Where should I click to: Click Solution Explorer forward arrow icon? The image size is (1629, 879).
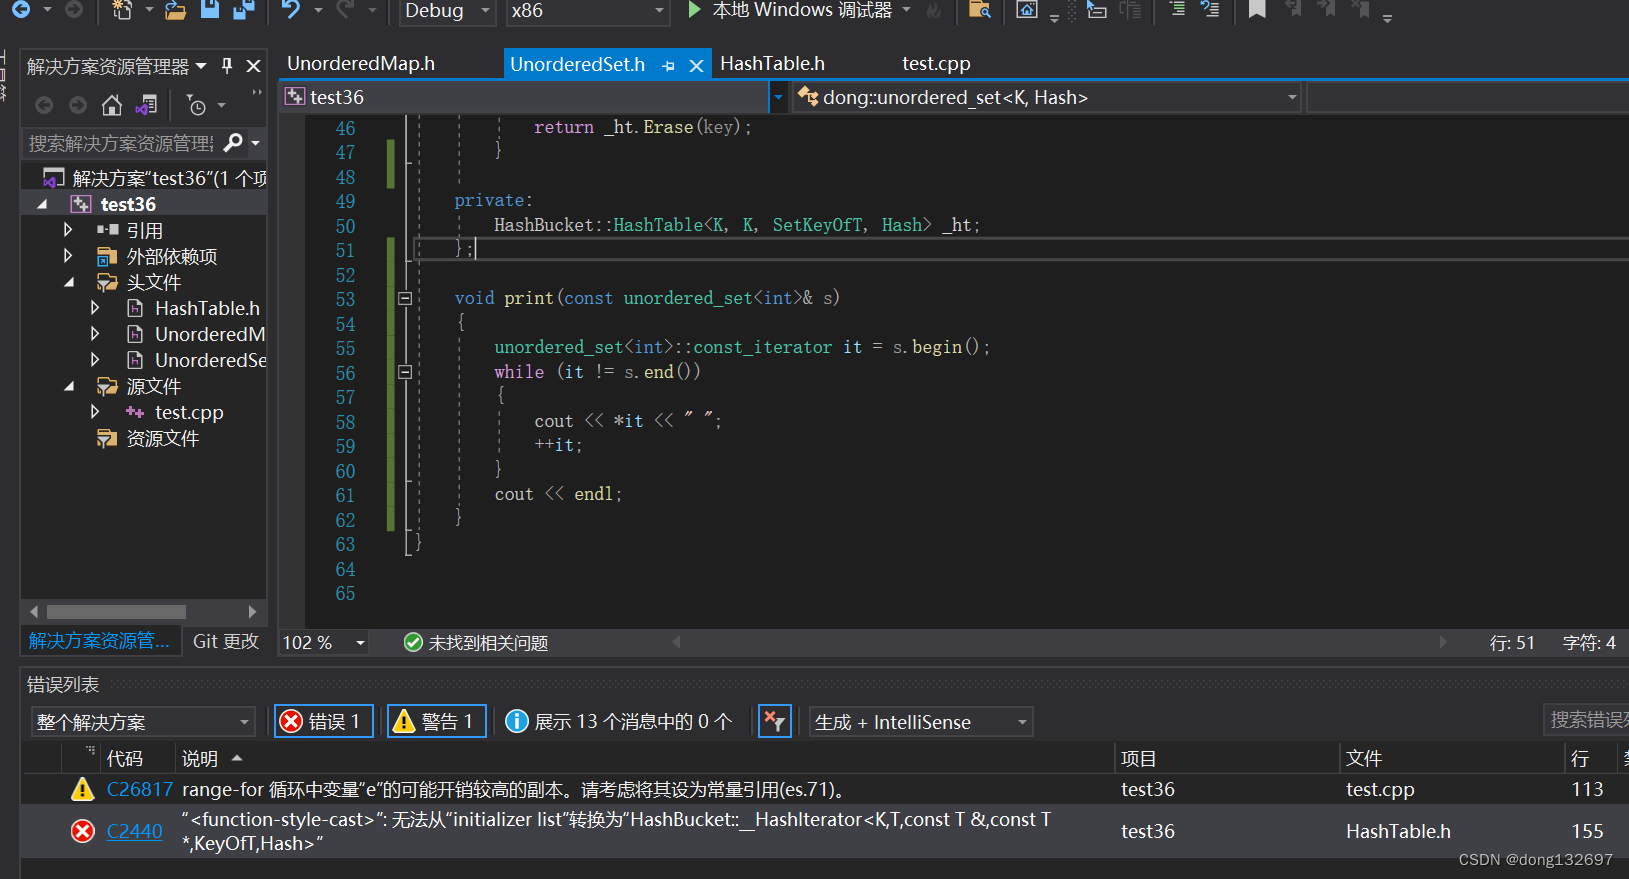coord(78,105)
